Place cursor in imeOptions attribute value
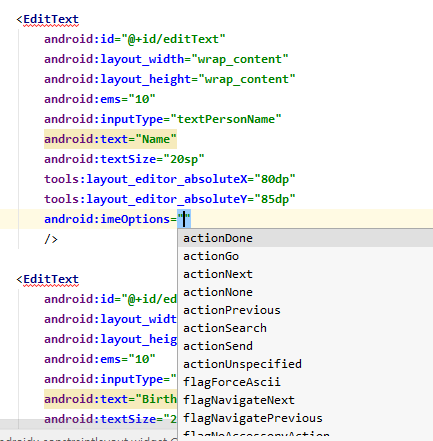 pyautogui.click(x=184, y=219)
